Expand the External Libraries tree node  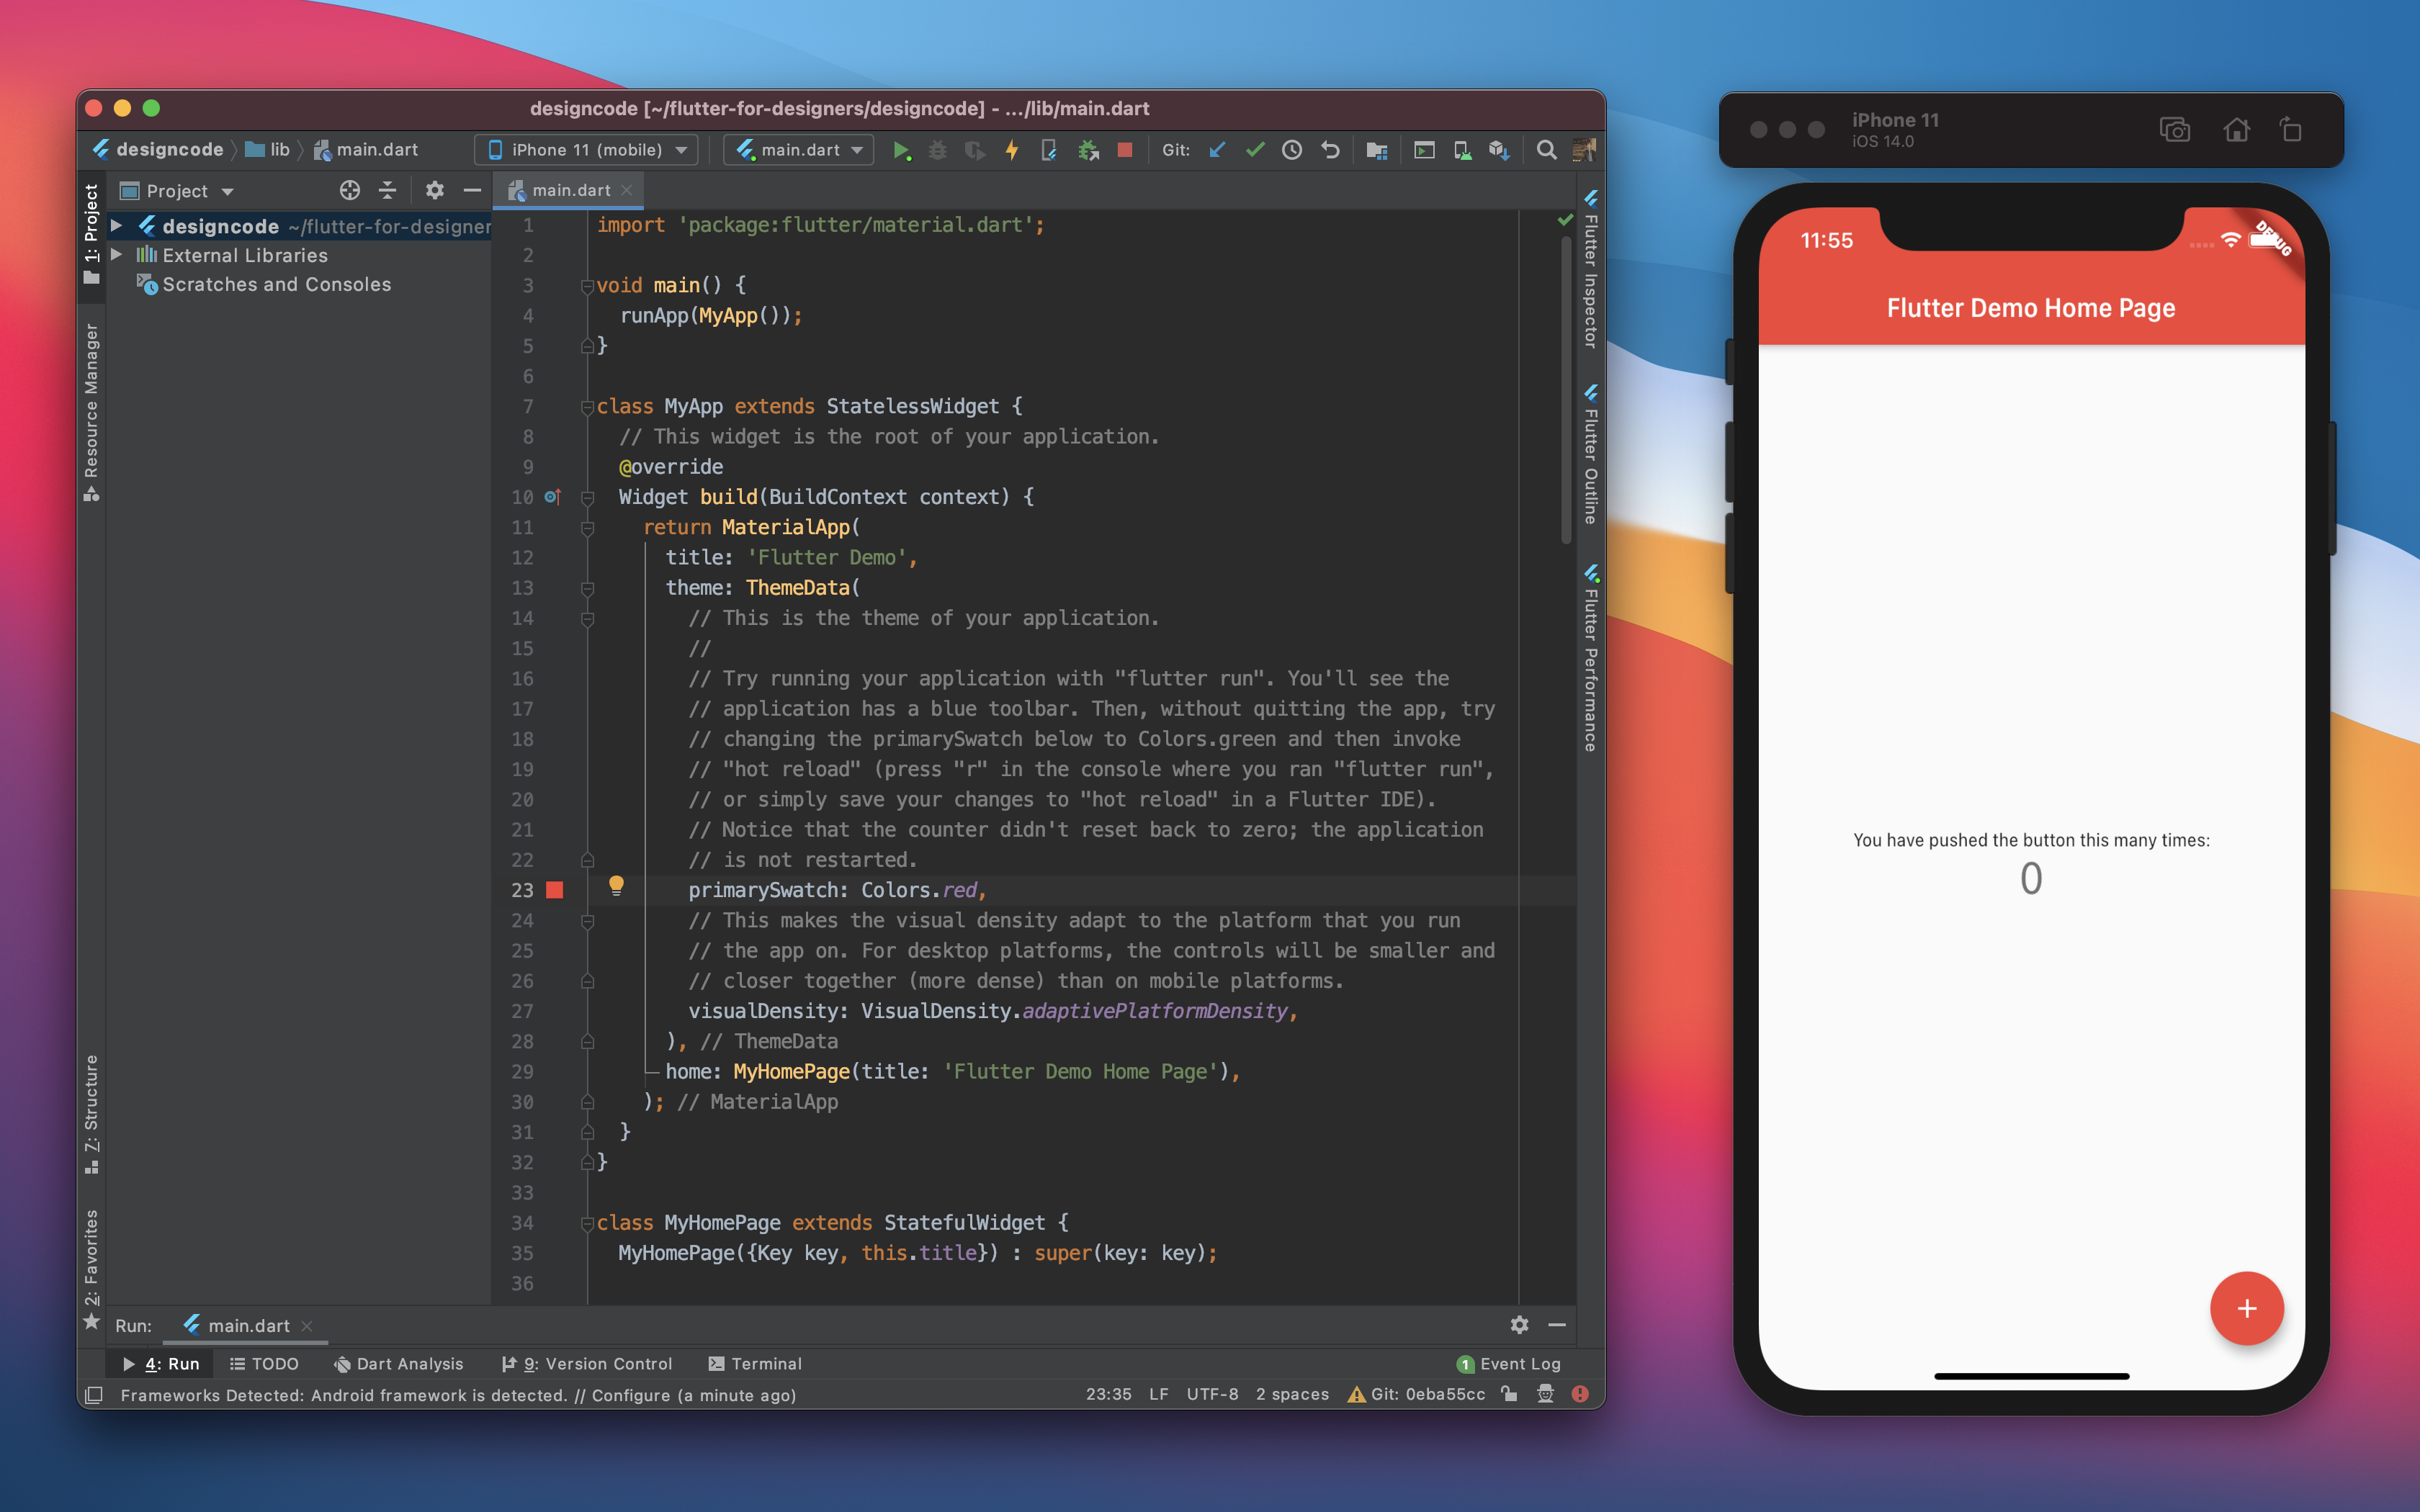(117, 255)
